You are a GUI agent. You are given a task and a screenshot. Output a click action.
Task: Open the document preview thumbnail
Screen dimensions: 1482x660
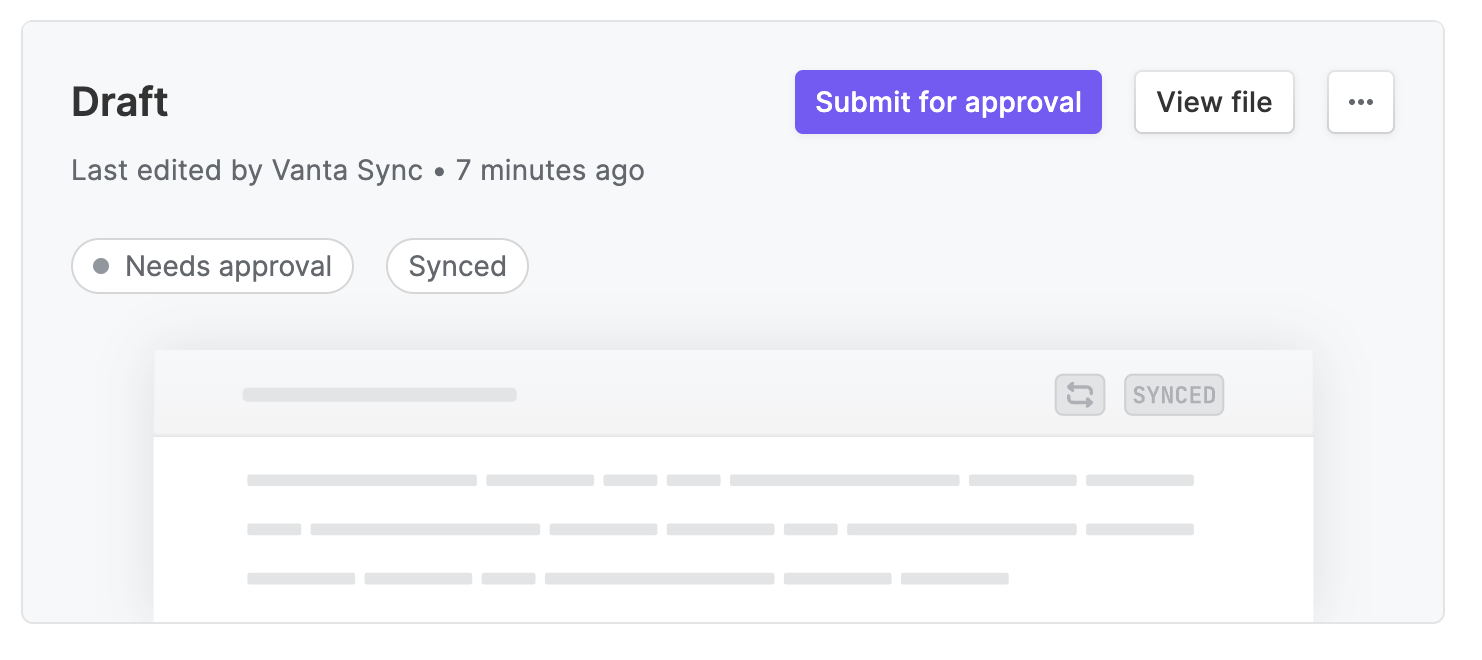(x=733, y=486)
